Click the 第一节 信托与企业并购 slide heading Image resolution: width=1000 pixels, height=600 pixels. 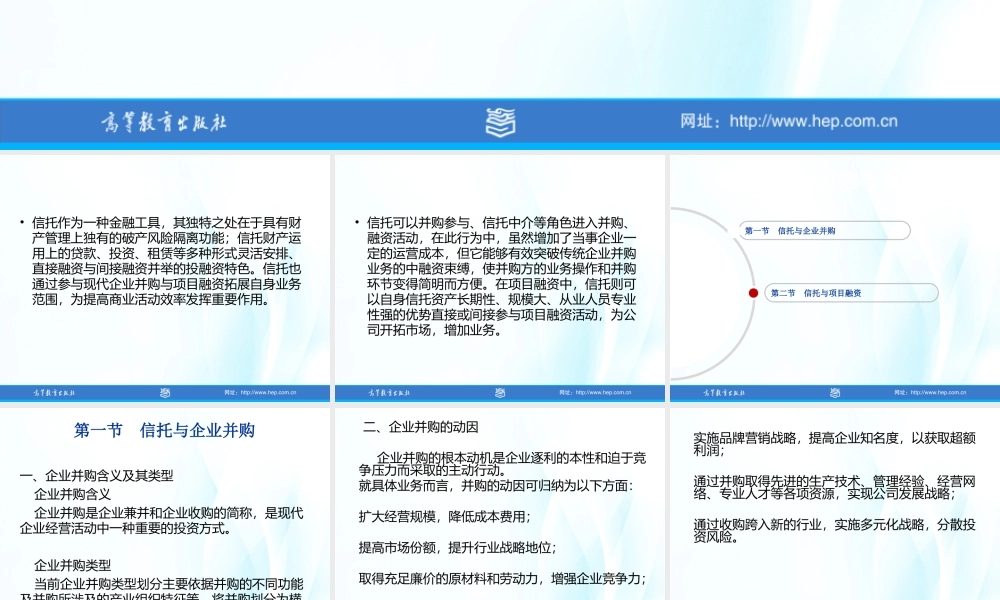(x=165, y=429)
